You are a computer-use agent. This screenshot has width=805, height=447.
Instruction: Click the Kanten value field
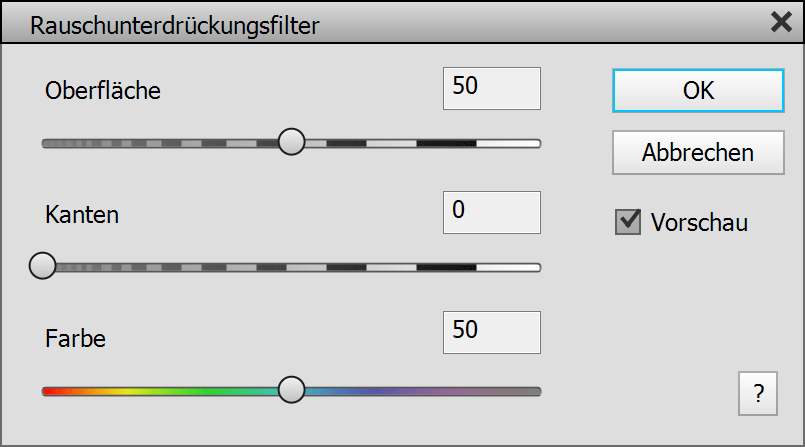click(491, 212)
